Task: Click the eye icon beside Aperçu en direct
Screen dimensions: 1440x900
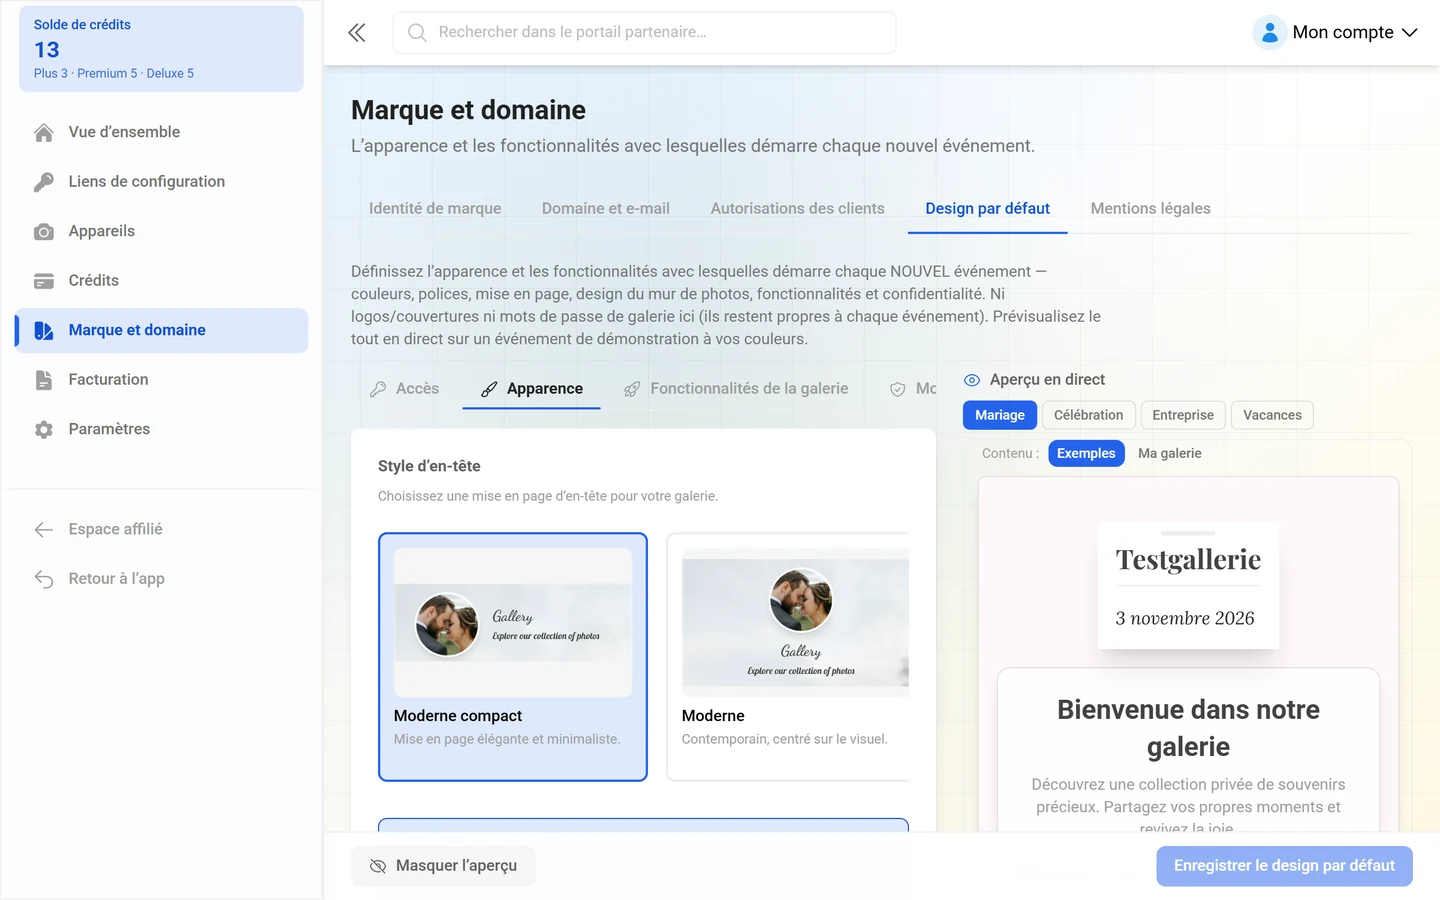Action: pyautogui.click(x=972, y=380)
